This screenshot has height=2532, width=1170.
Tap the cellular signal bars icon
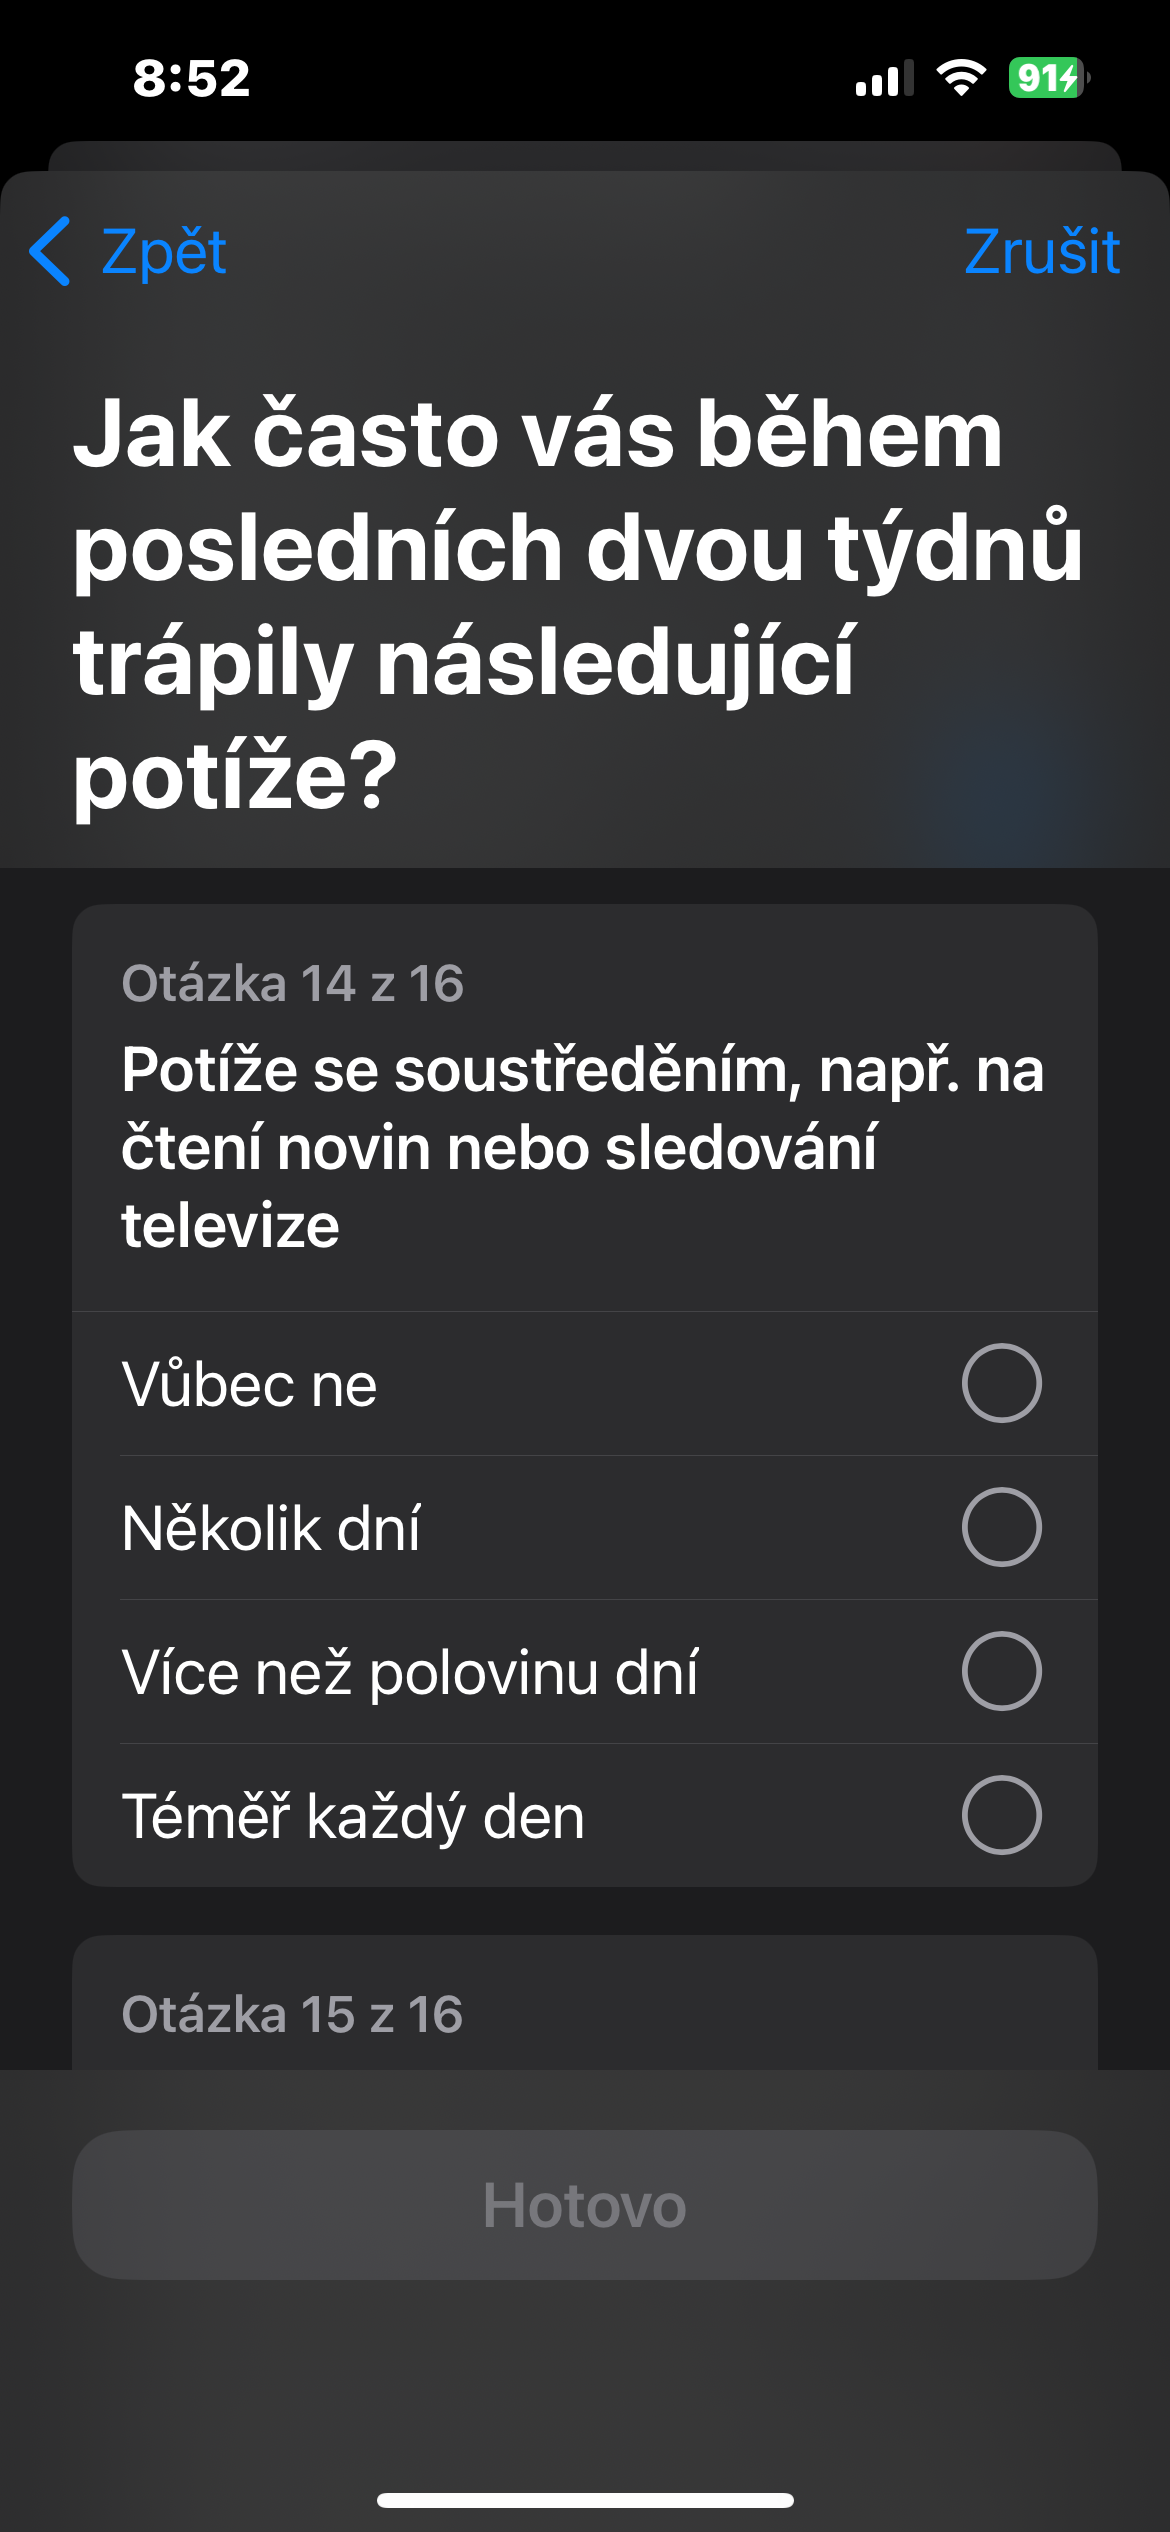coord(884,78)
